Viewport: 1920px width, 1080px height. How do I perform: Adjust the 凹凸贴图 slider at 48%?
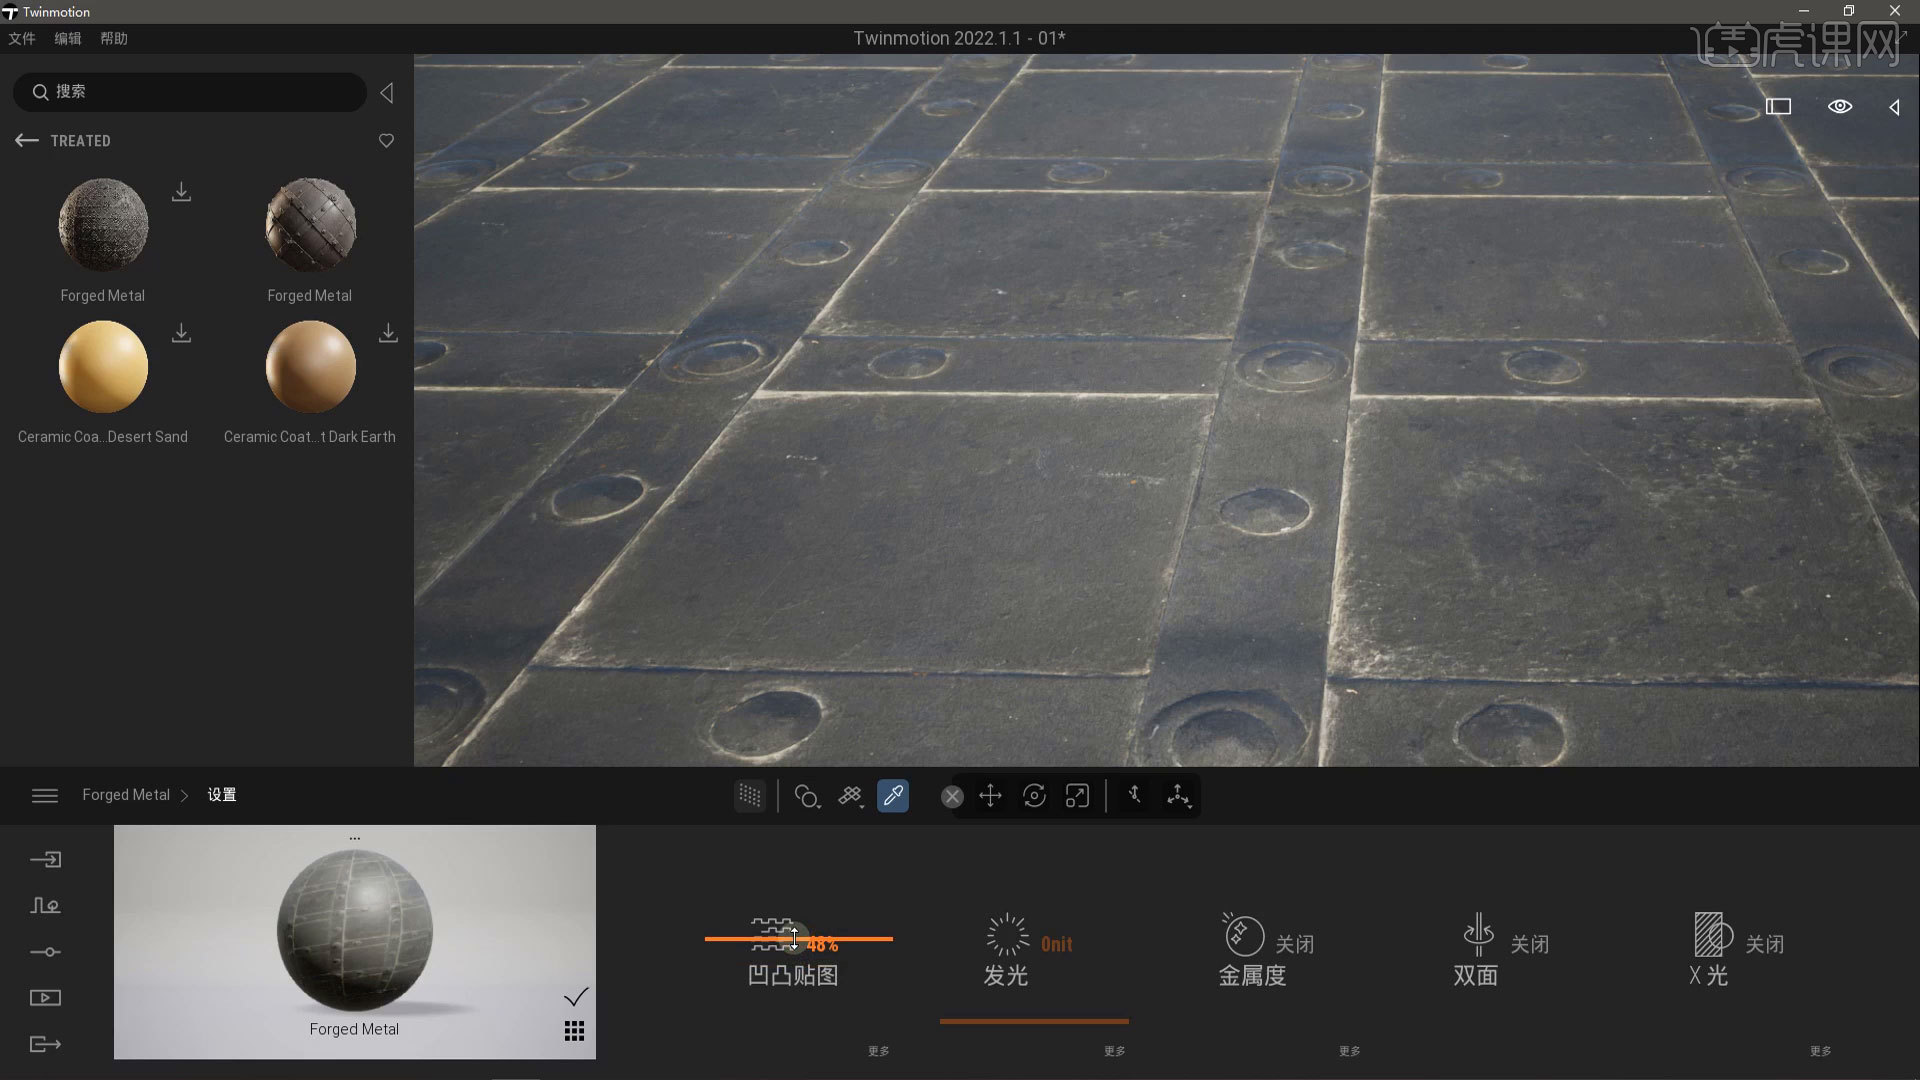[x=793, y=940]
